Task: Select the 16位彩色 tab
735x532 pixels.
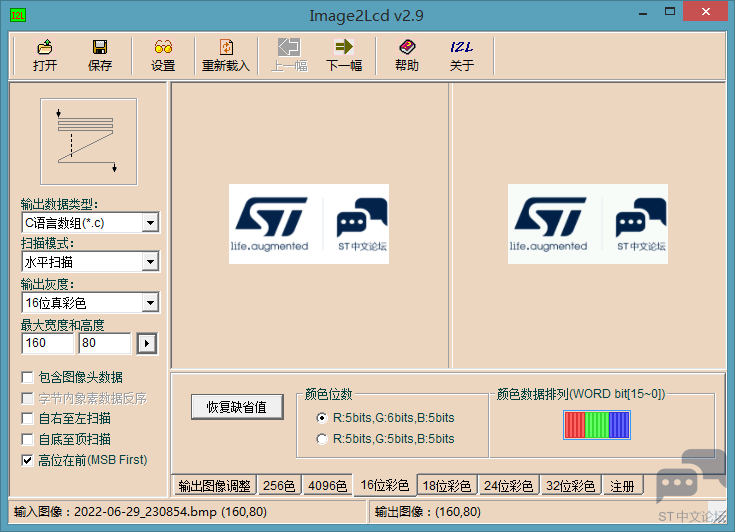Action: (x=384, y=485)
